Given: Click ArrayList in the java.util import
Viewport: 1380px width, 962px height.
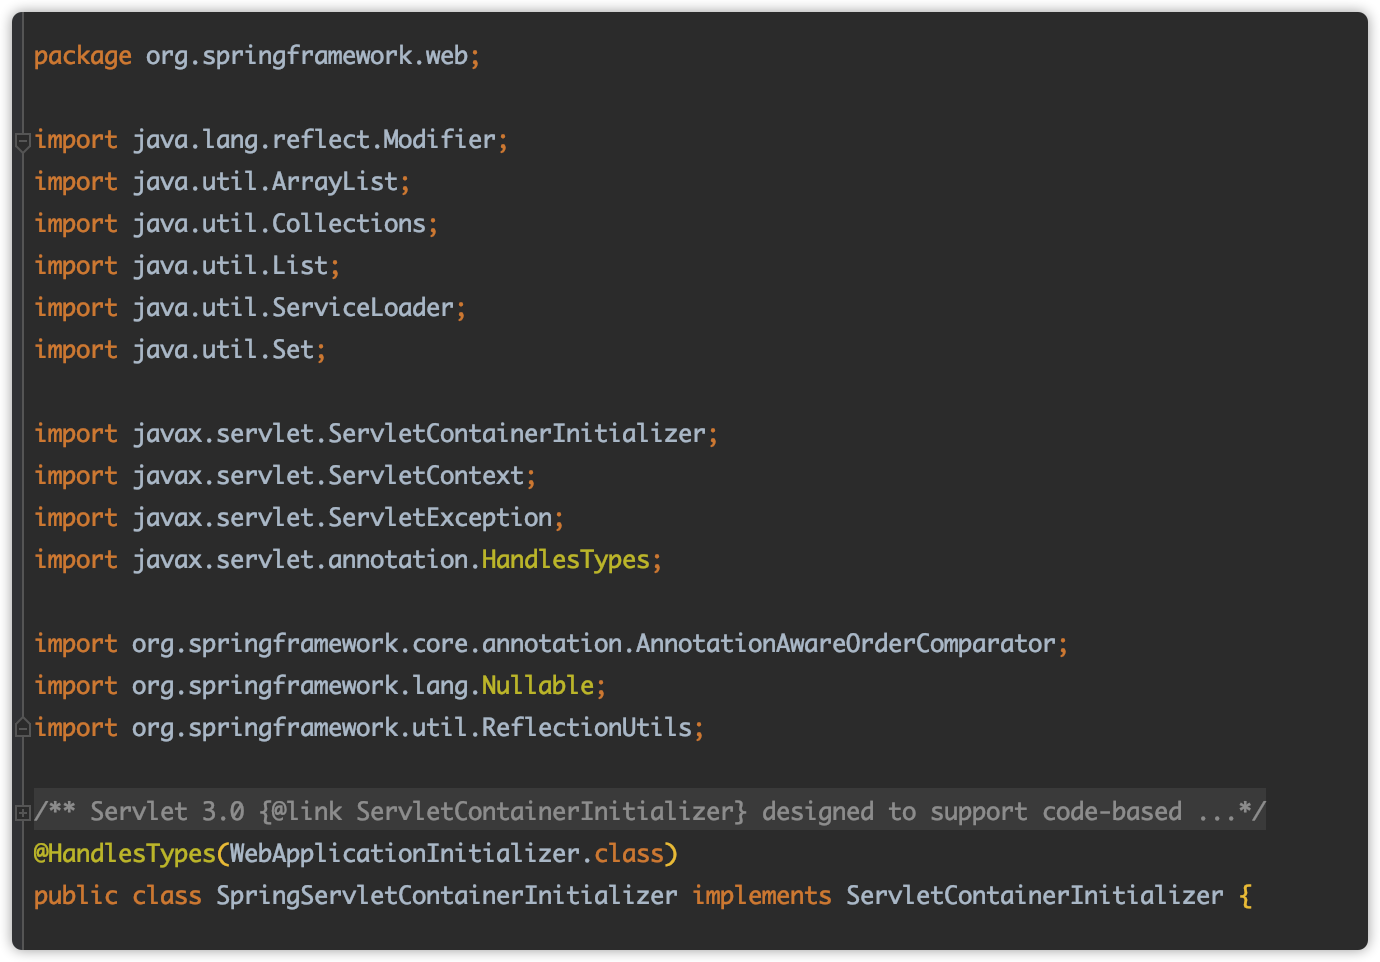Looking at the screenshot, I should (x=335, y=181).
